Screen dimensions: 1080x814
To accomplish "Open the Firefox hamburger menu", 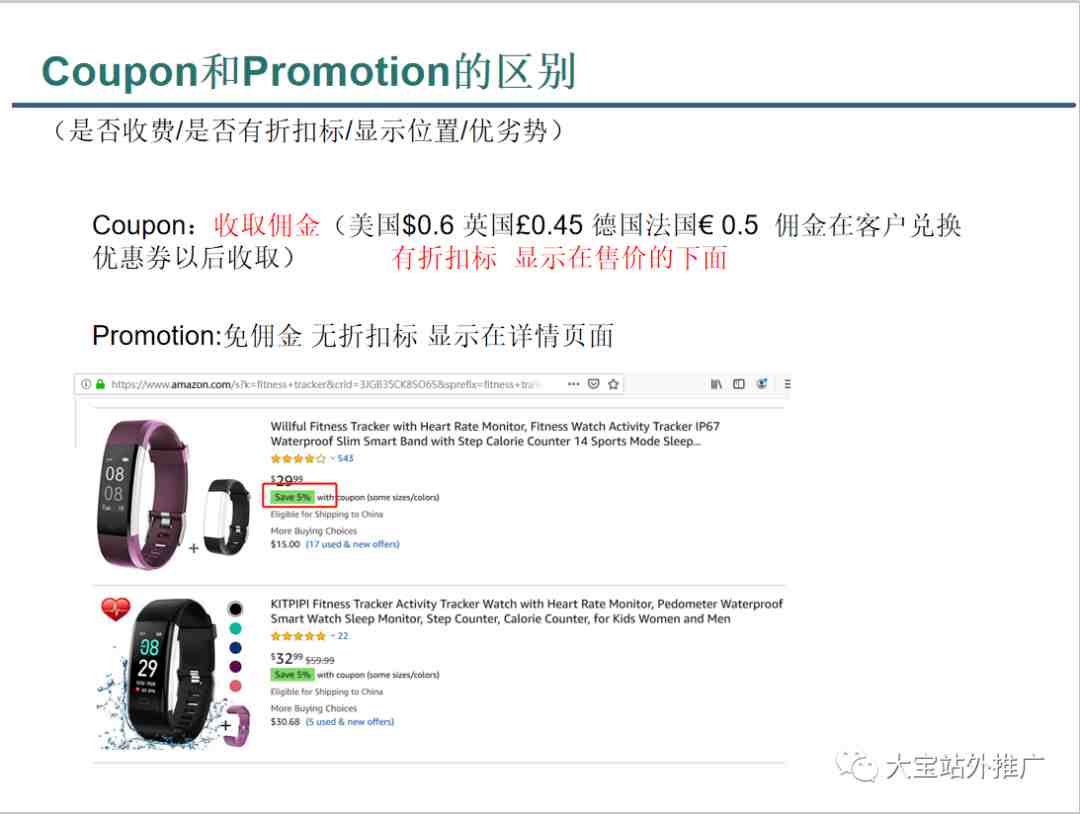I will [787, 384].
